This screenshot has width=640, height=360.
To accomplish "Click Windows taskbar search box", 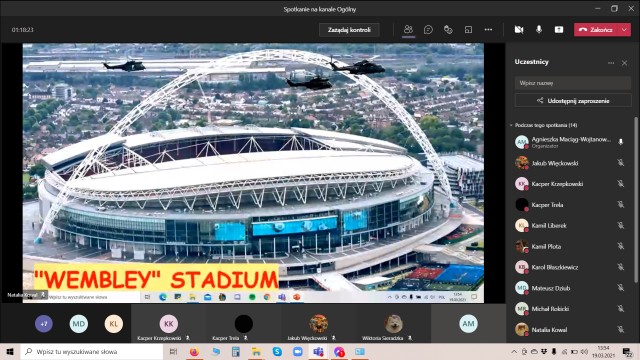I will (x=91, y=351).
